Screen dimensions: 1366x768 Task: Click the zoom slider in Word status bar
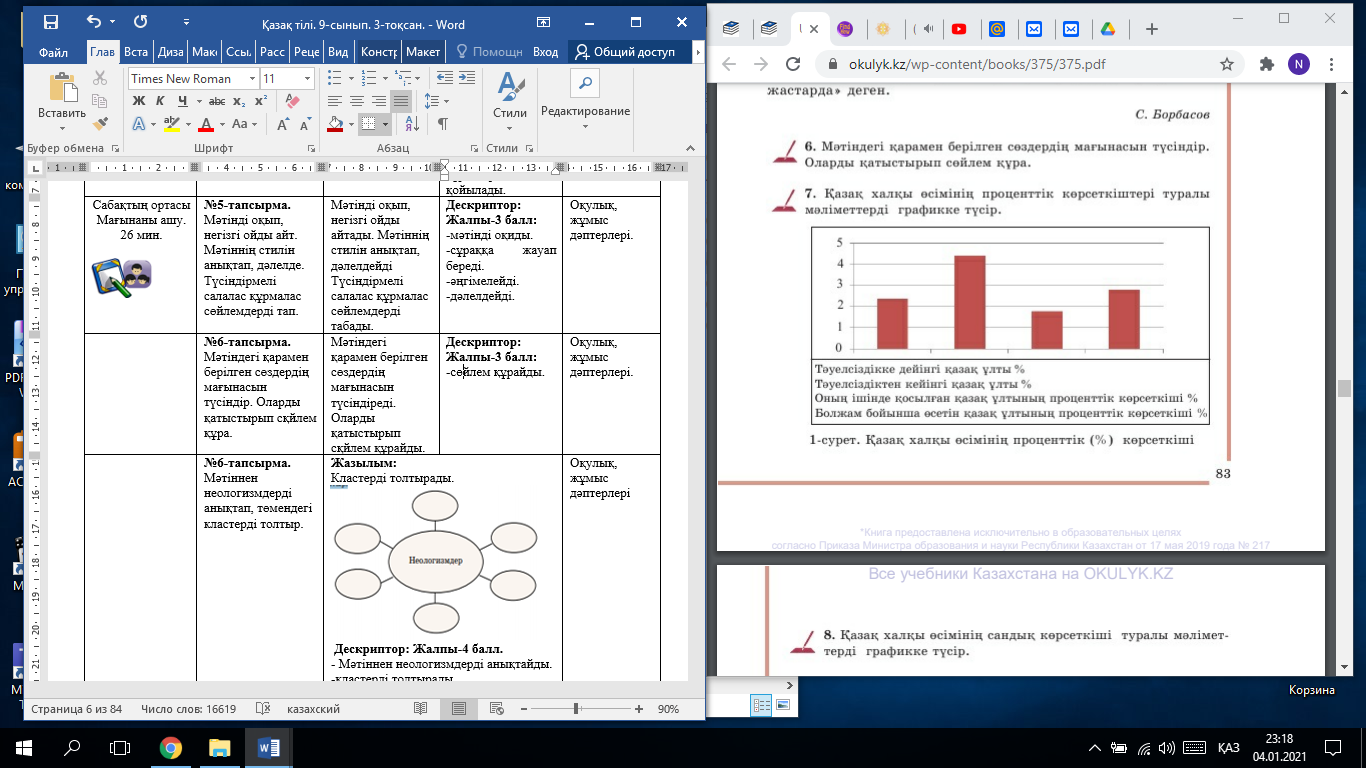(577, 709)
